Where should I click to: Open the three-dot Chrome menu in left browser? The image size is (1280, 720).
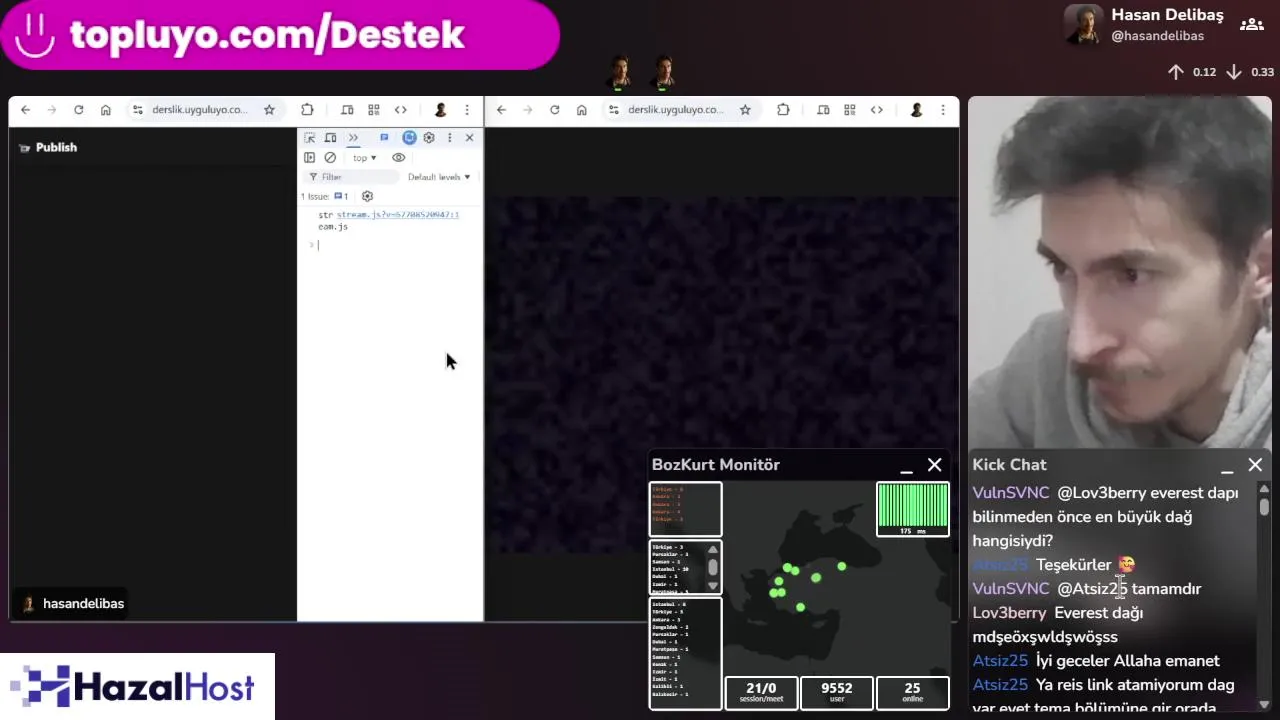(466, 110)
